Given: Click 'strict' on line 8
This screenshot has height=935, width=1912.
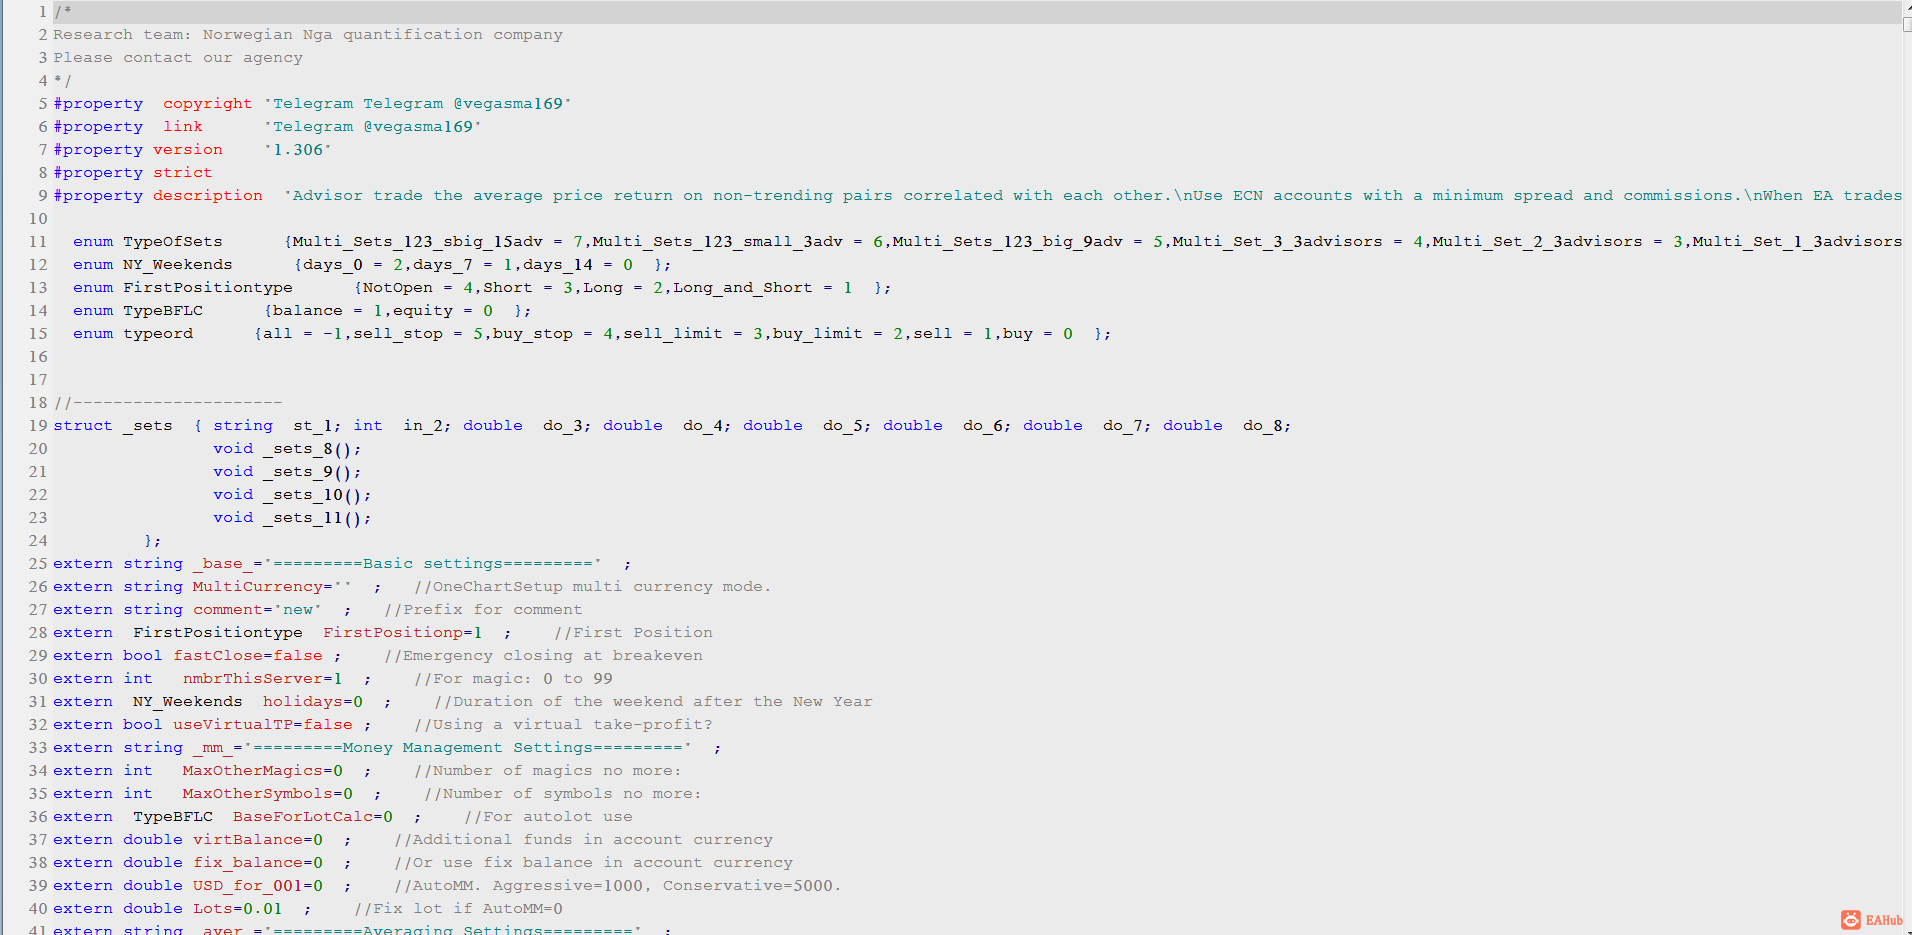Looking at the screenshot, I should coord(183,173).
